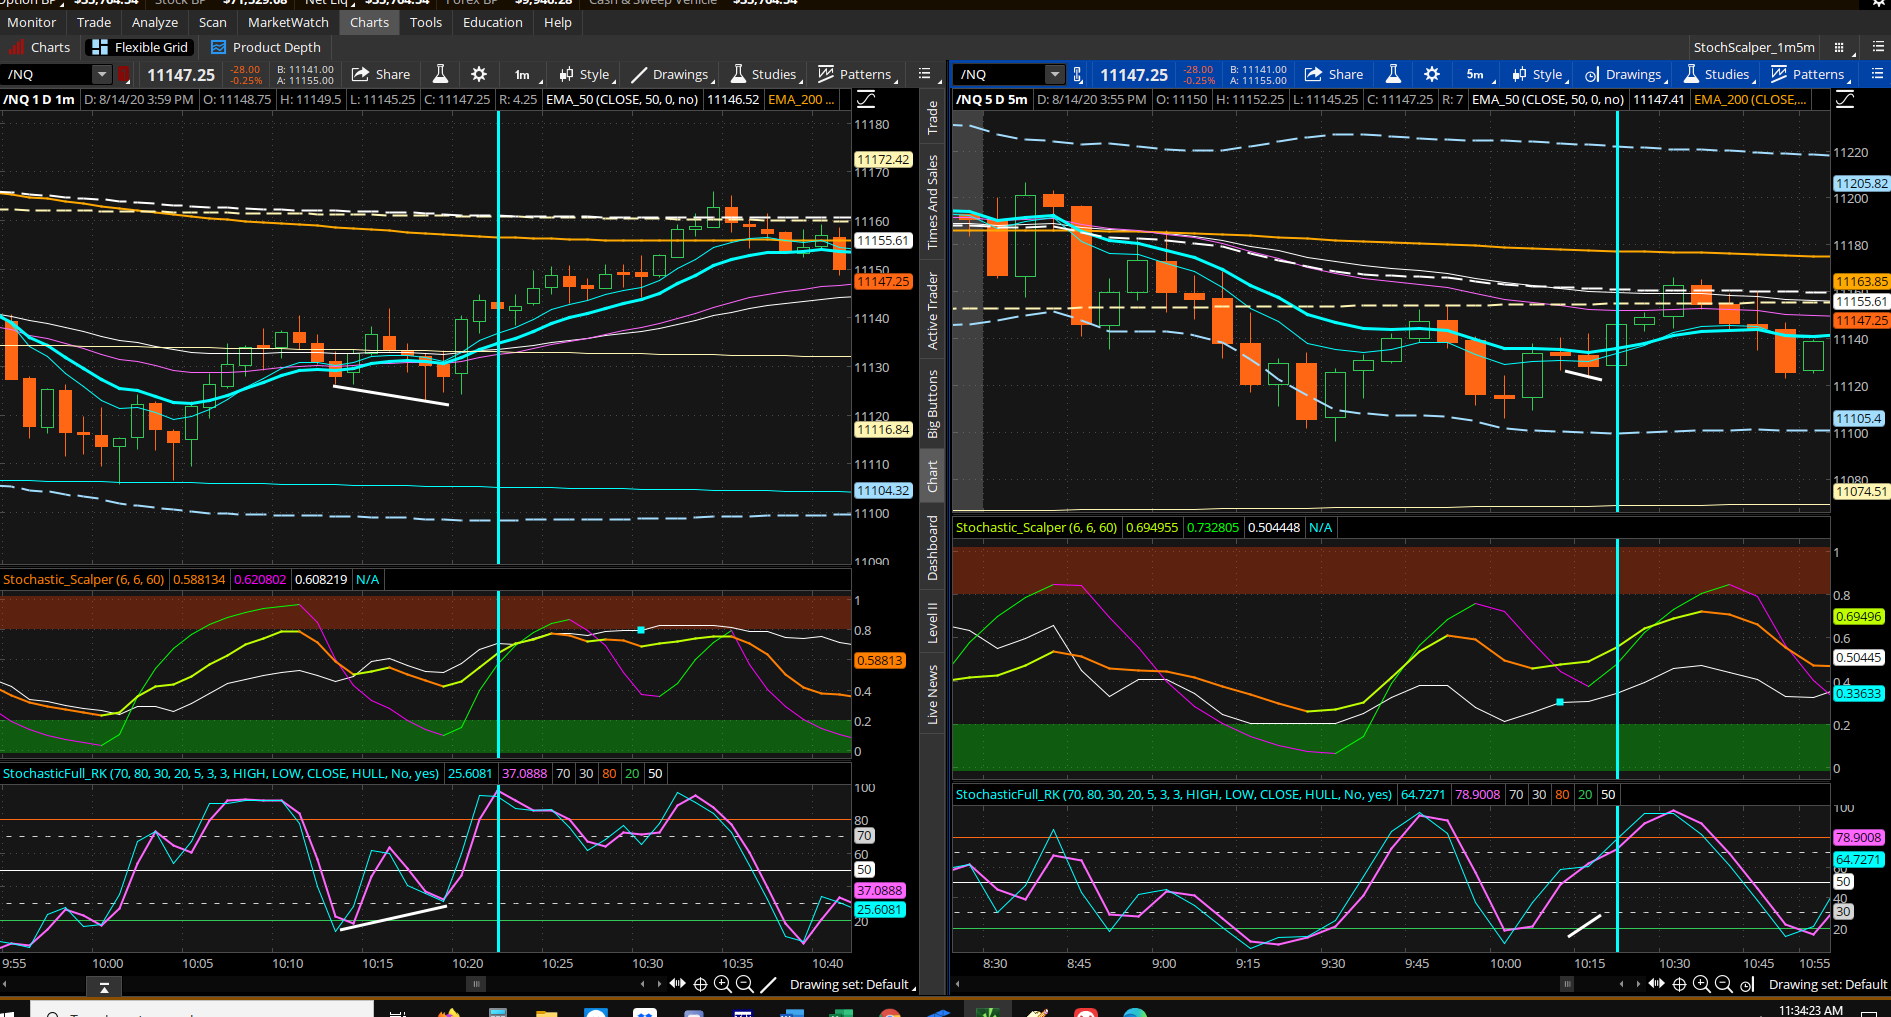Click the flask icon next to Share on left chart
Screen dimensions: 1891x1017
pos(440,74)
